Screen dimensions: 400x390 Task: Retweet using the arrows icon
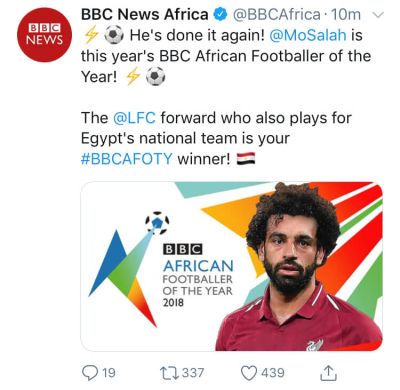pyautogui.click(x=170, y=372)
